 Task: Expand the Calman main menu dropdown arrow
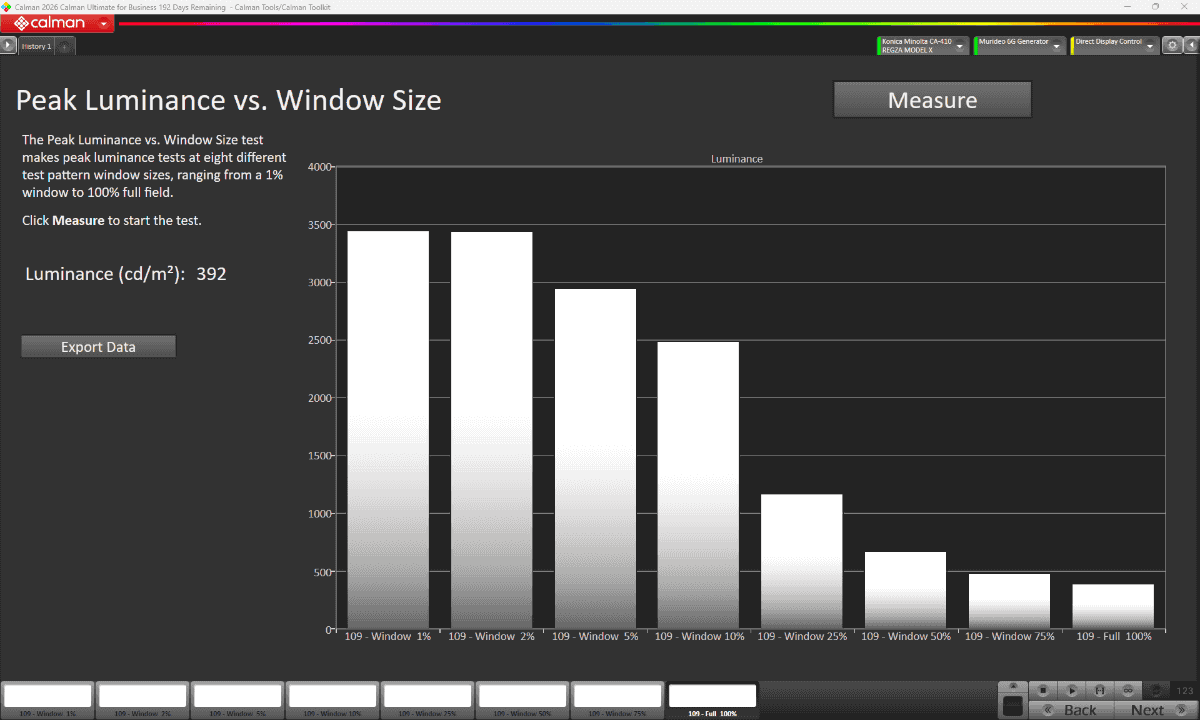coord(104,23)
